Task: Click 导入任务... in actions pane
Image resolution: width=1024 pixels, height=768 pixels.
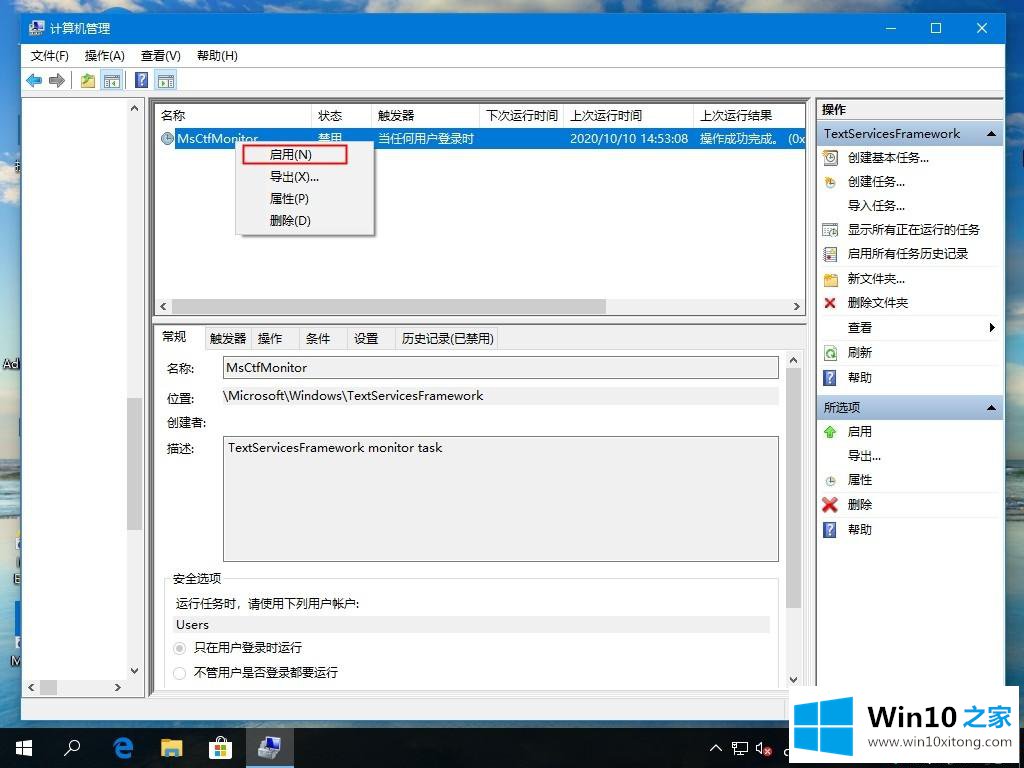Action: pyautogui.click(x=876, y=206)
